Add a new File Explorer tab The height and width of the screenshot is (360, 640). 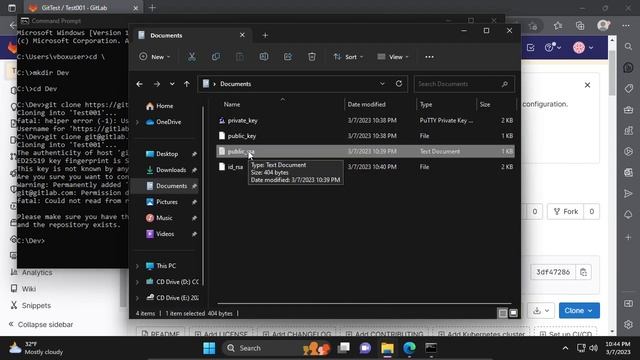tap(265, 36)
